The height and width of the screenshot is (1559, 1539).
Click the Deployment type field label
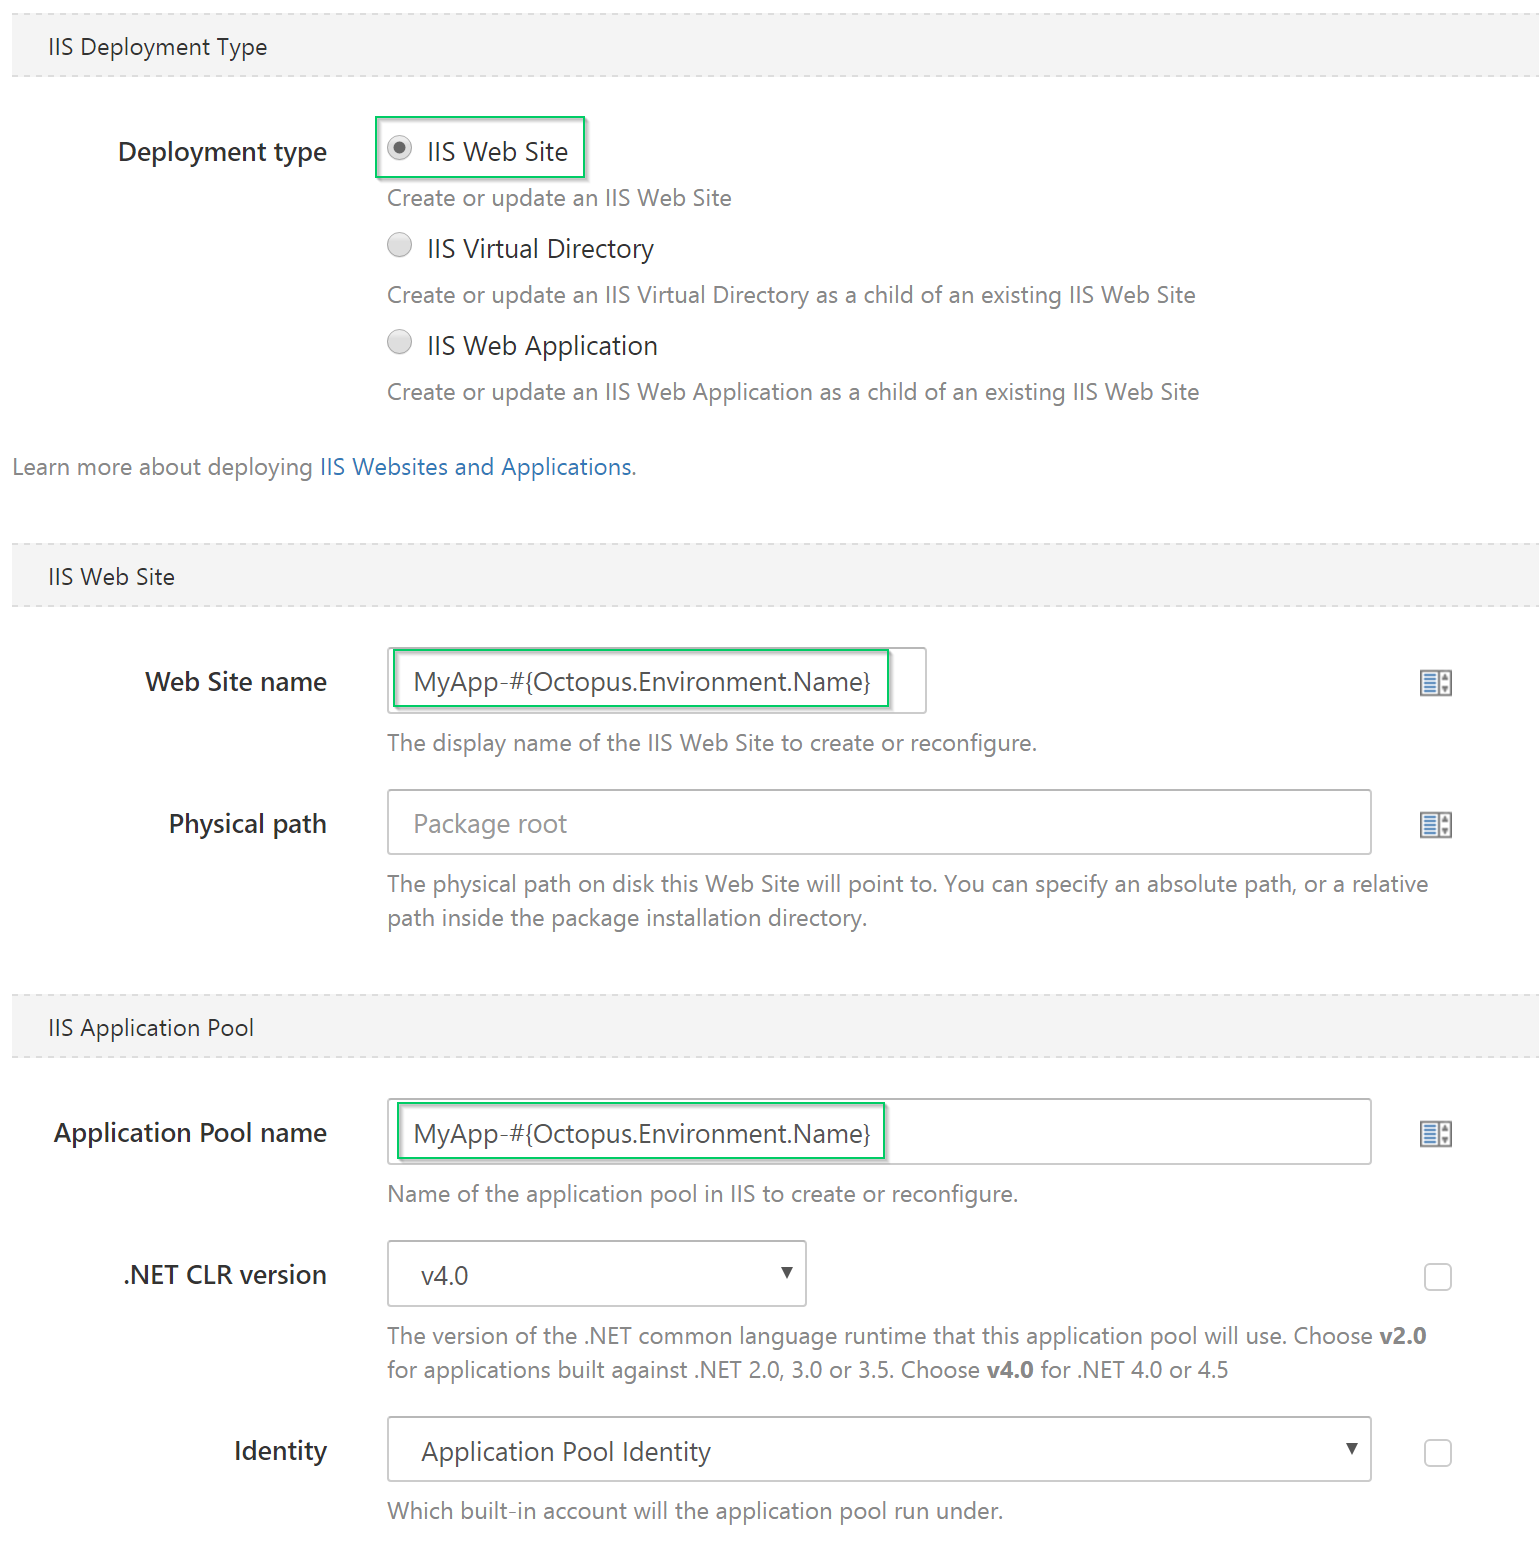tap(222, 152)
